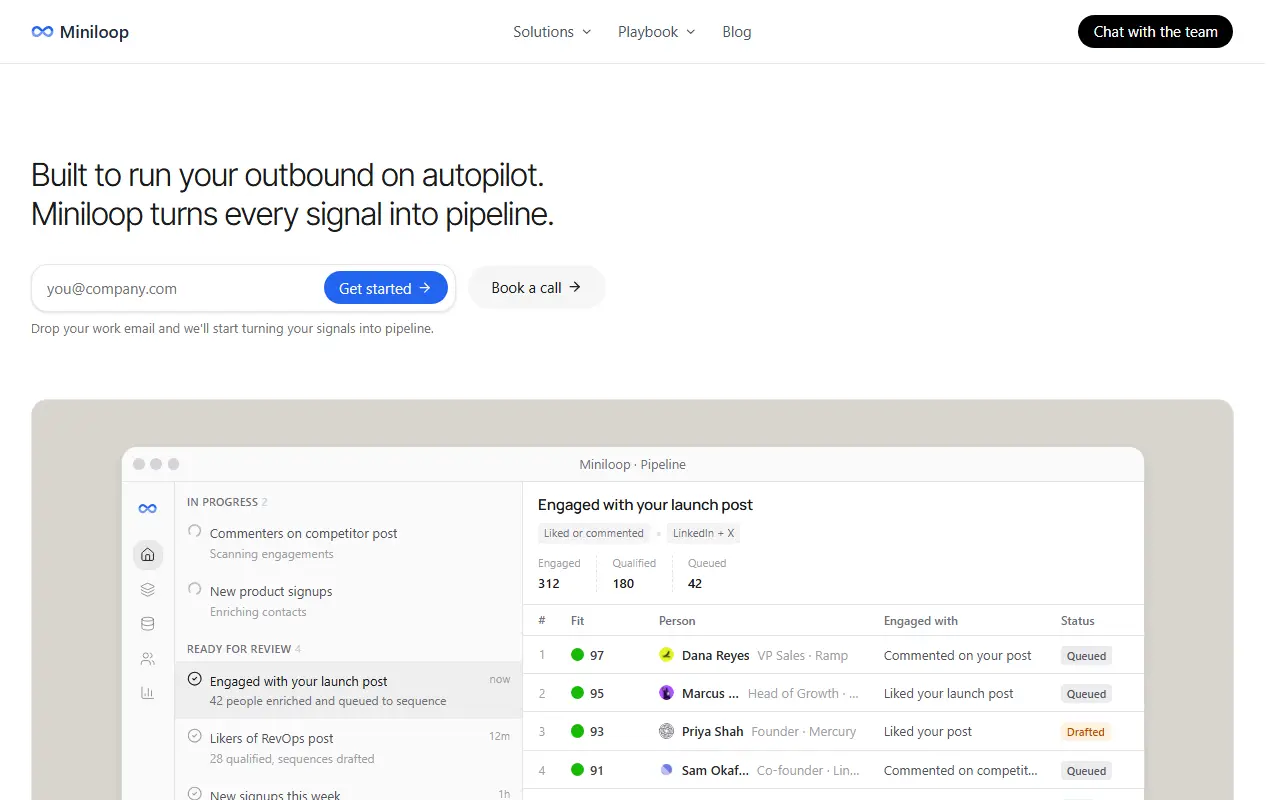
Task: Click the Engaged with column header
Action: tap(921, 621)
